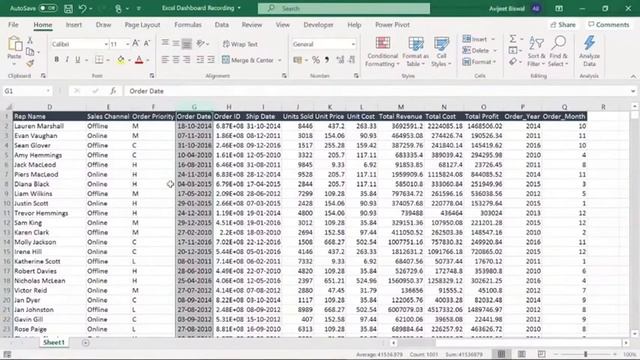Switch to the Power Pivot tab

pos(392,24)
